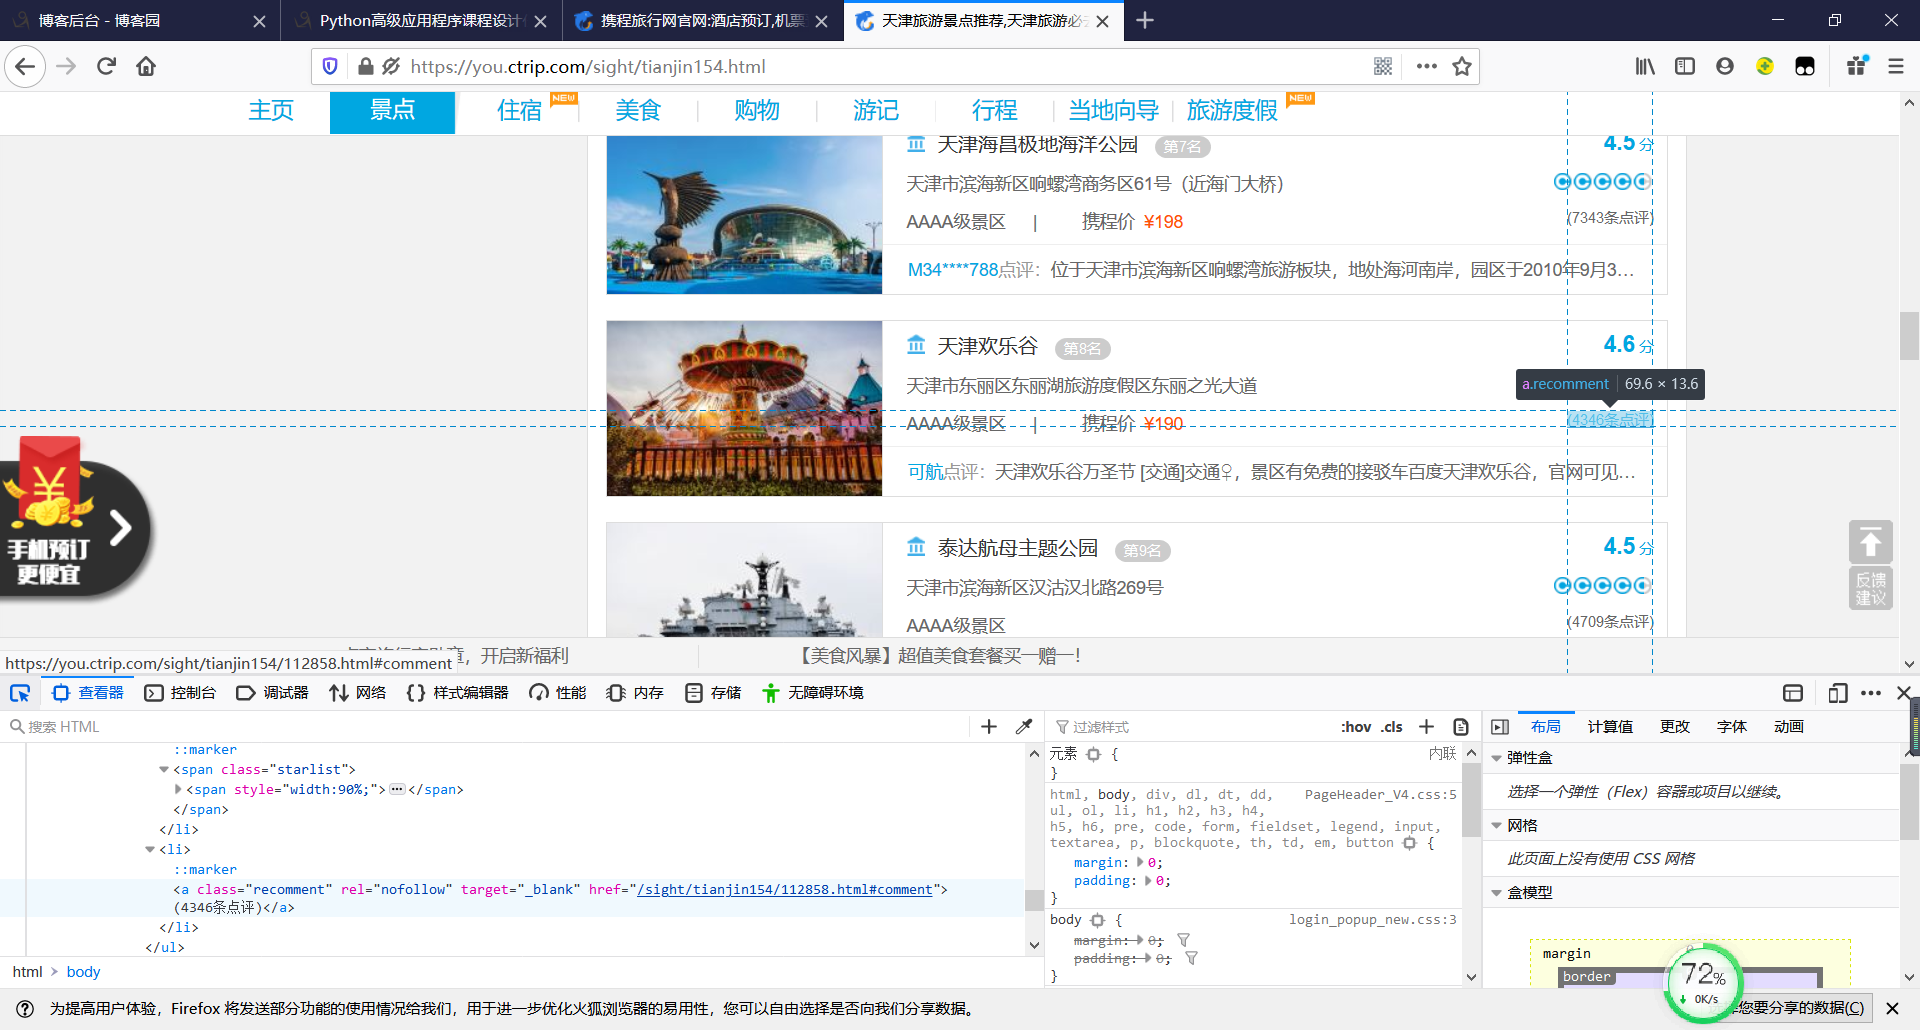
Task: Open devtools customize three-dot menu
Action: coord(1871,693)
